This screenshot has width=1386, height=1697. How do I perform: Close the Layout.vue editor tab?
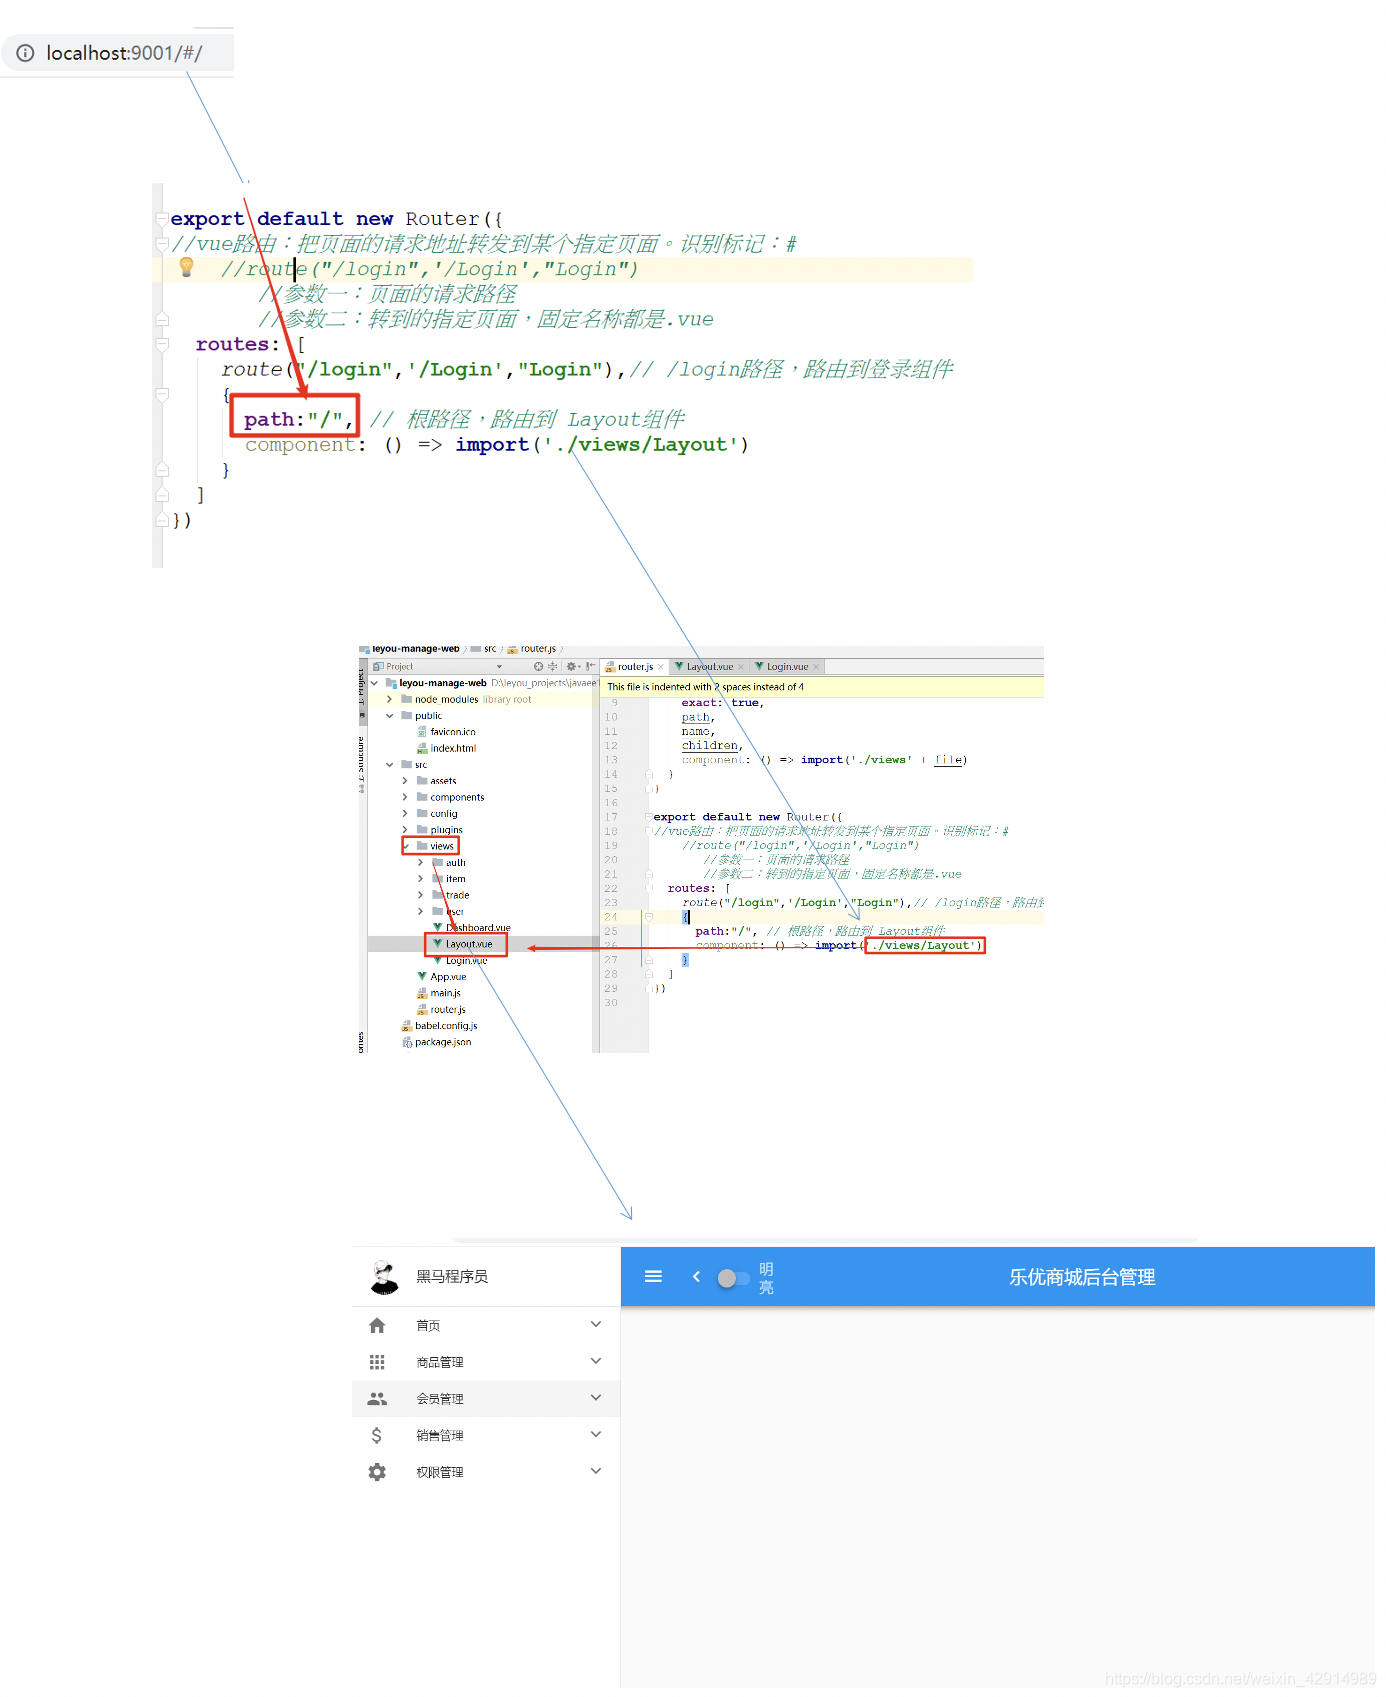point(741,667)
